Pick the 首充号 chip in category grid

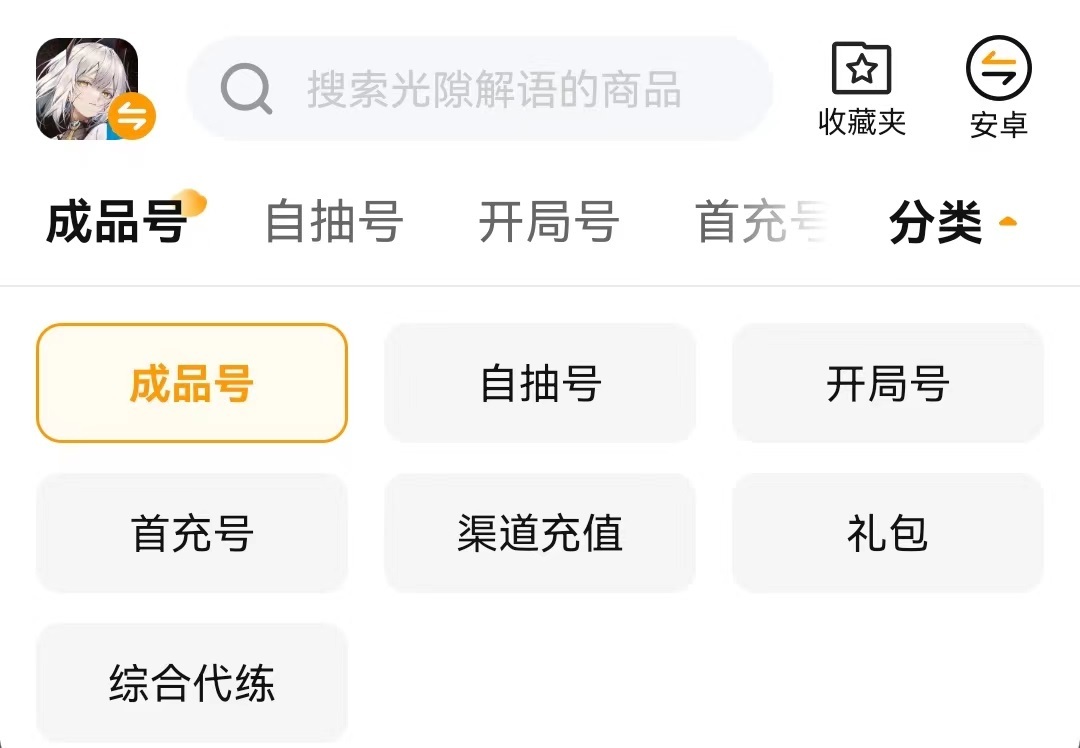pos(192,533)
